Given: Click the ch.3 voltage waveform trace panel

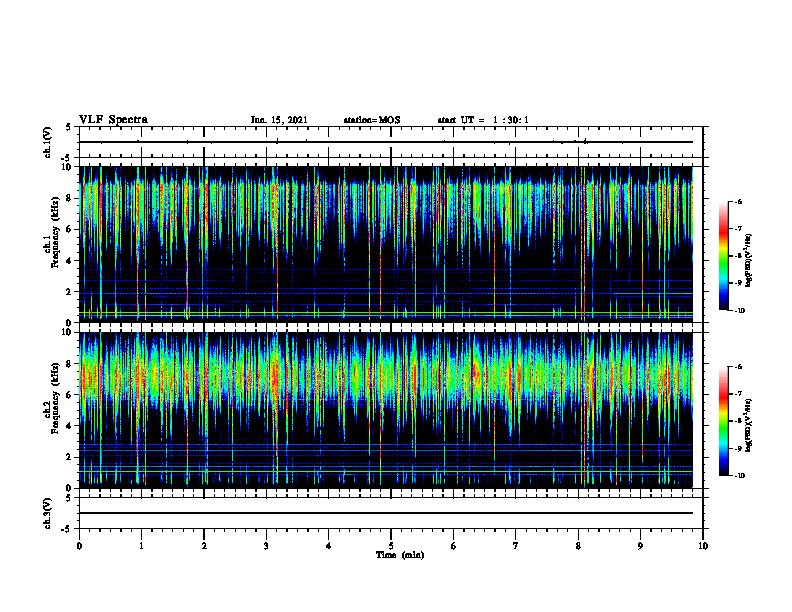Looking at the screenshot, I should 391,513.
